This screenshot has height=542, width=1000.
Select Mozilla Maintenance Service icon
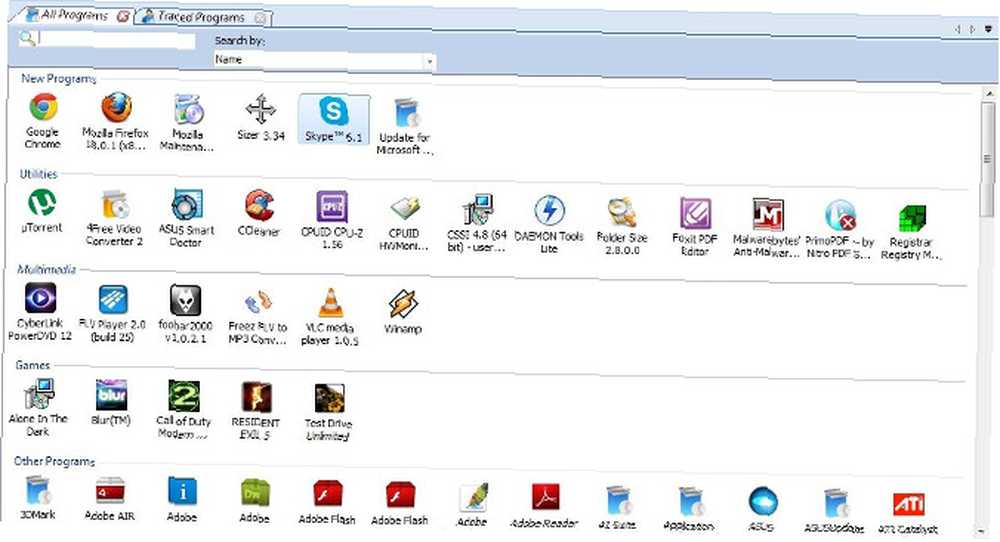pos(189,109)
